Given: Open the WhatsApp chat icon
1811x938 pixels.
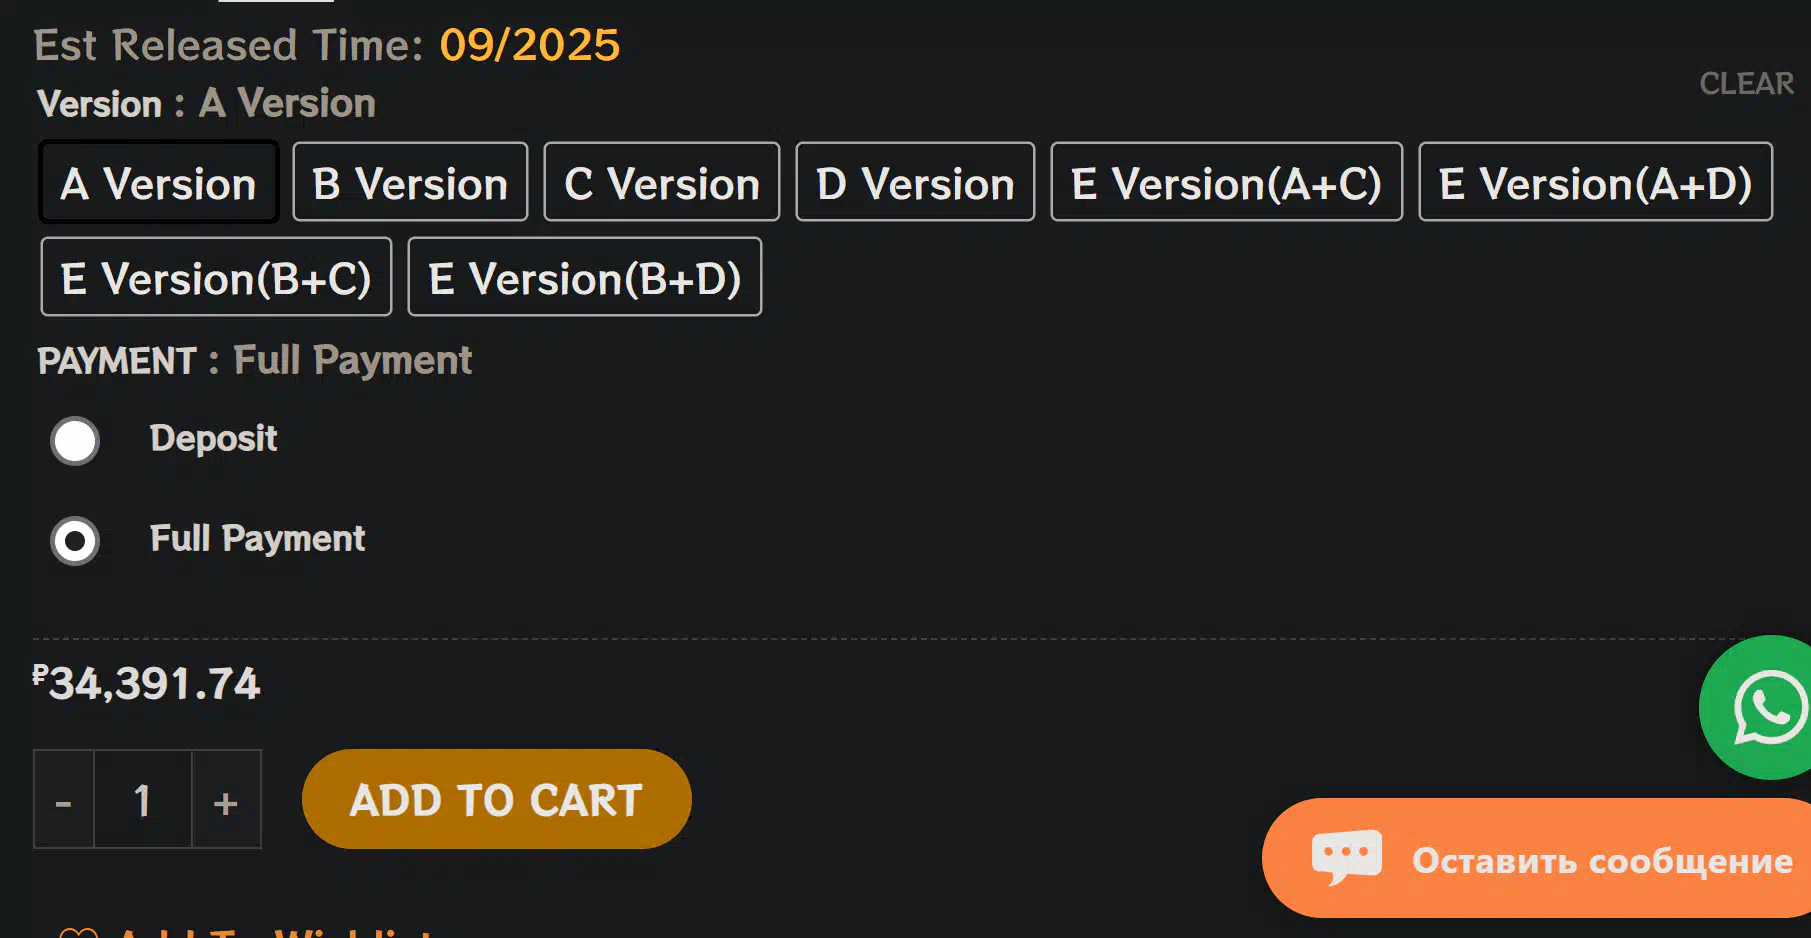Looking at the screenshot, I should (1768, 708).
